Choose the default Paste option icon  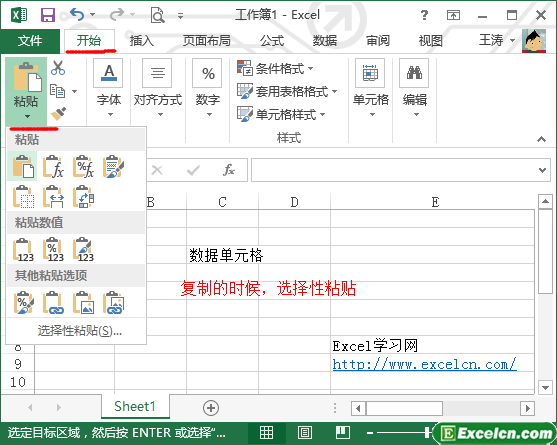pyautogui.click(x=23, y=166)
